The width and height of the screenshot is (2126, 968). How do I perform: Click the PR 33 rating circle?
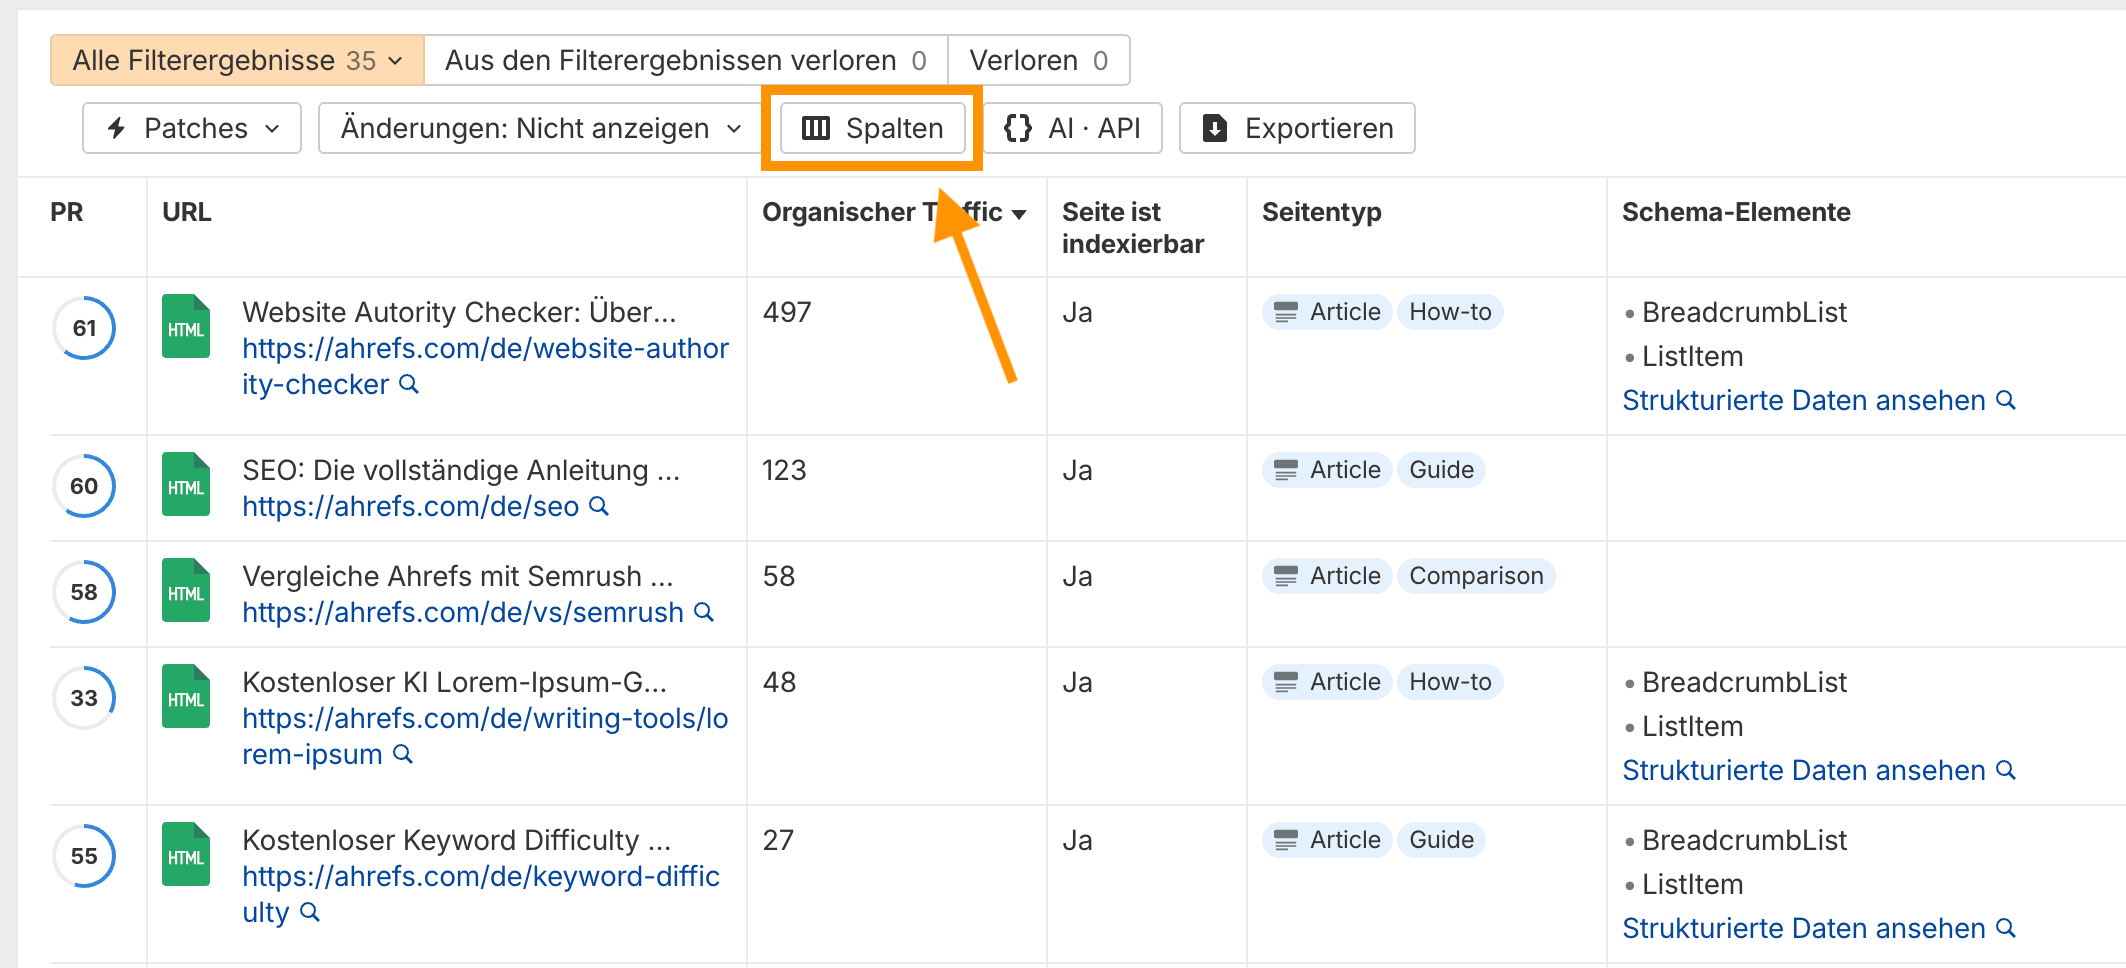(84, 698)
